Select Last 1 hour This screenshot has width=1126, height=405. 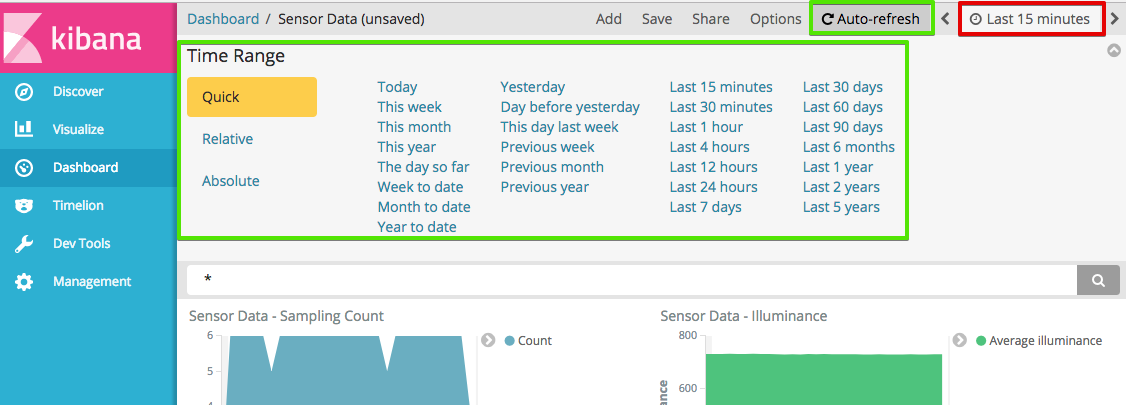(707, 127)
